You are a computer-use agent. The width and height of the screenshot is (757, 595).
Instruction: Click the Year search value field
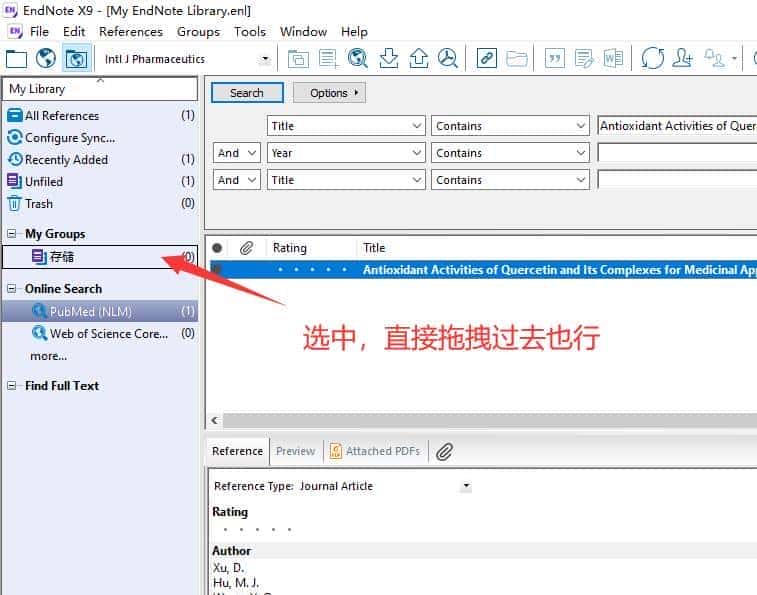point(677,153)
